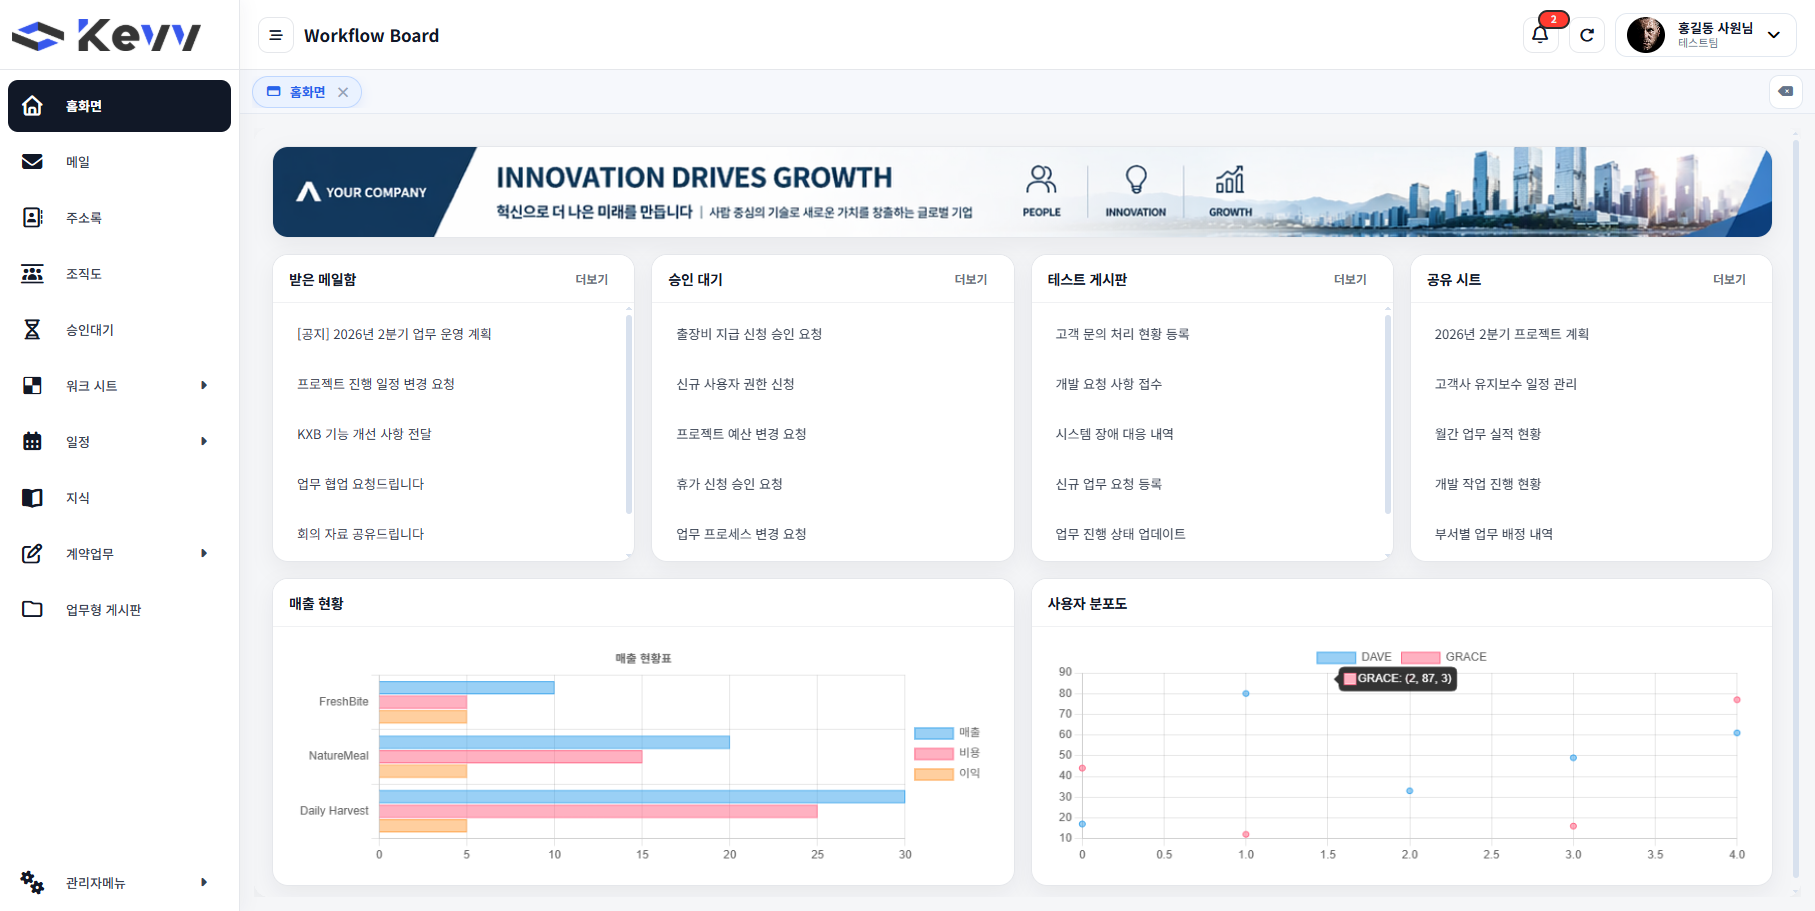
Task: Open the 주소록 address book icon
Action: click(x=32, y=218)
